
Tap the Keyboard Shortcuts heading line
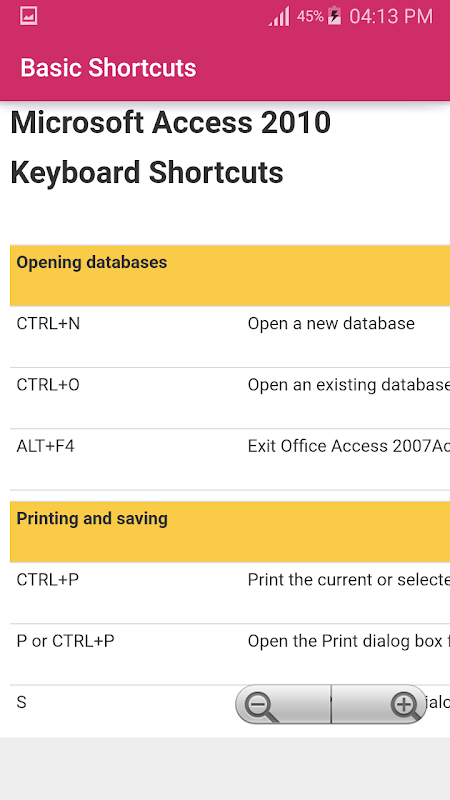(x=147, y=172)
